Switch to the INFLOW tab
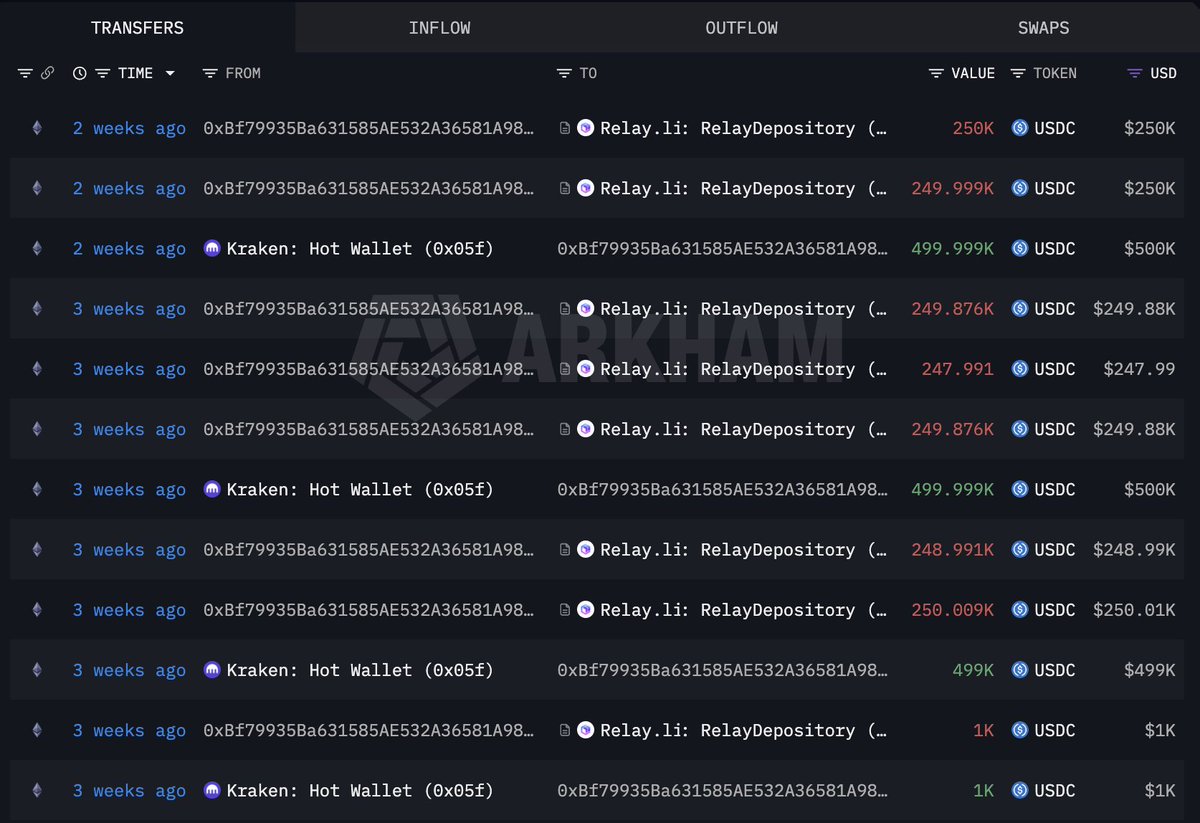The image size is (1200, 823). [440, 27]
